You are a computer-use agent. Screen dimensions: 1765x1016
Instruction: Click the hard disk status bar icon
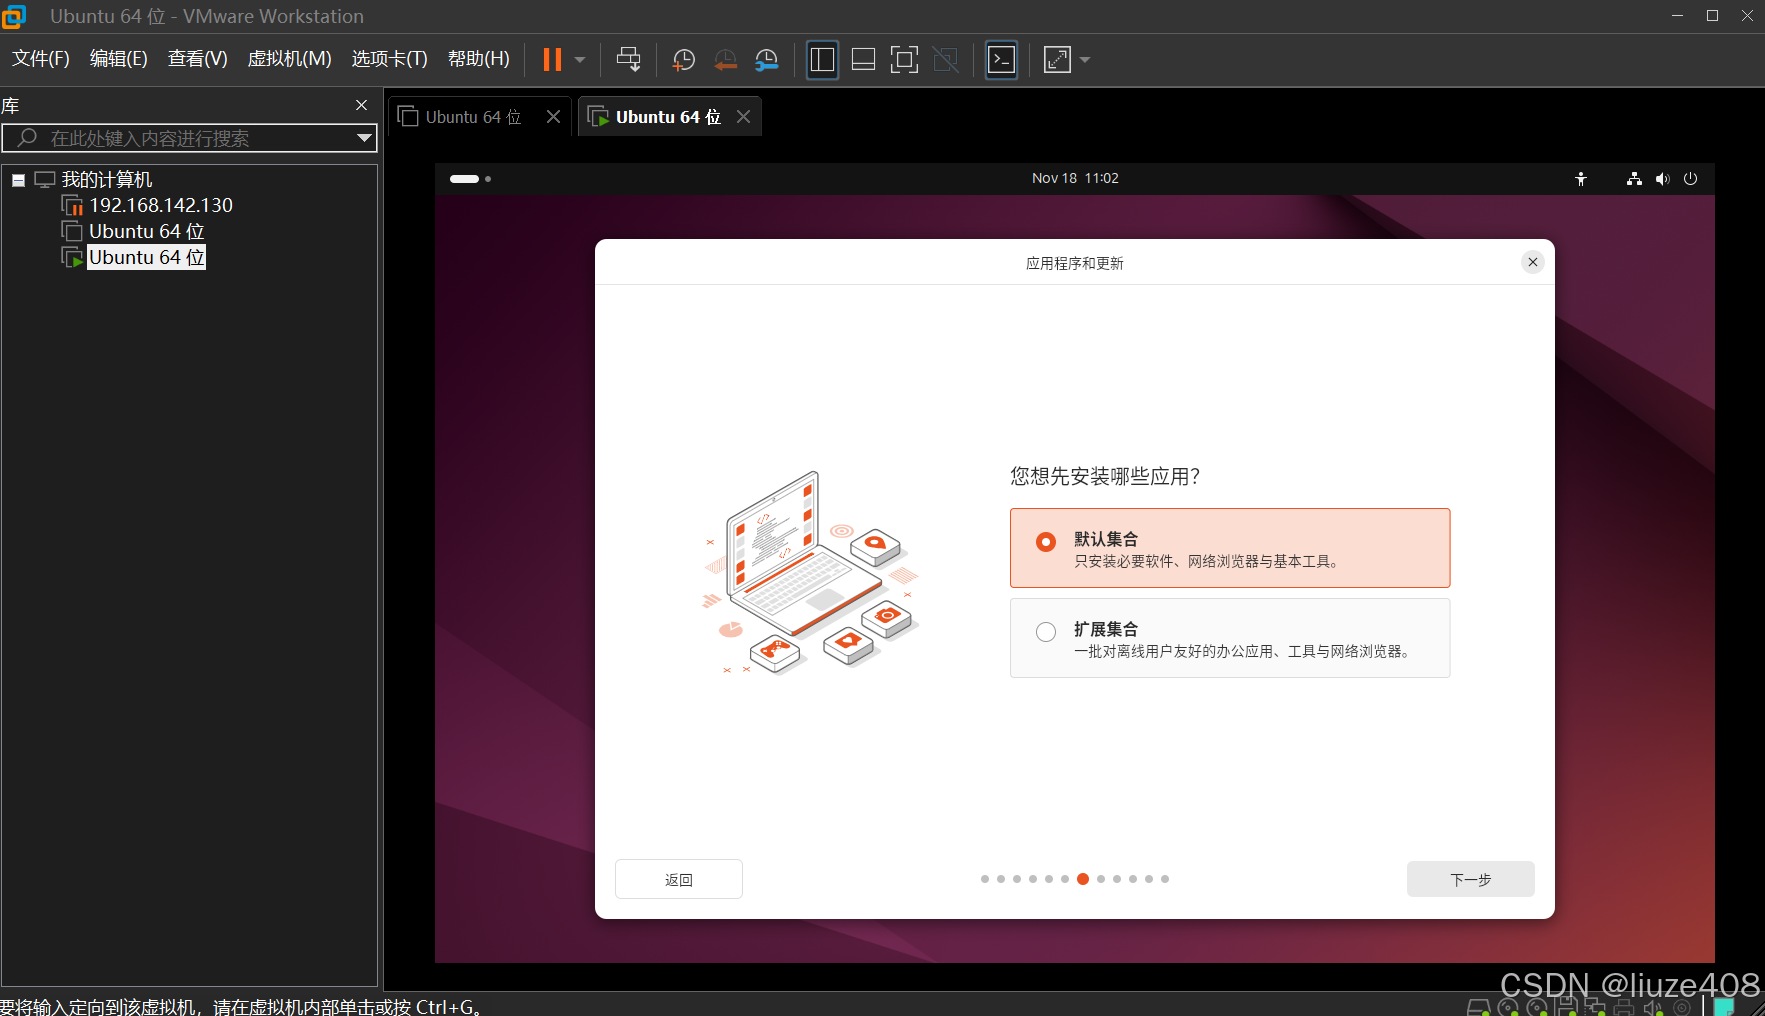click(x=1479, y=1006)
